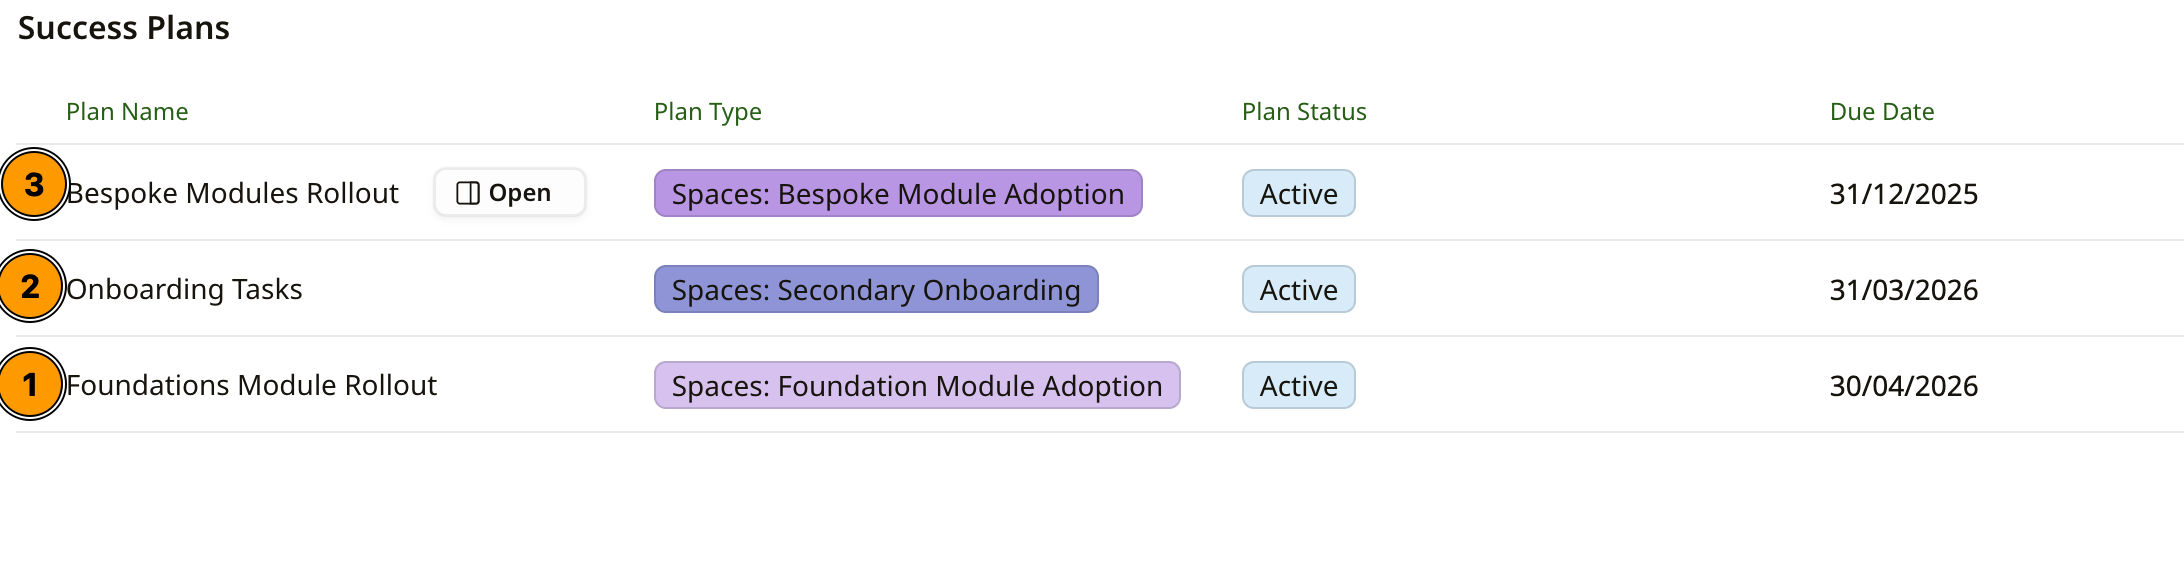Select the Bespoke Modules Rollout plan name

[232, 193]
